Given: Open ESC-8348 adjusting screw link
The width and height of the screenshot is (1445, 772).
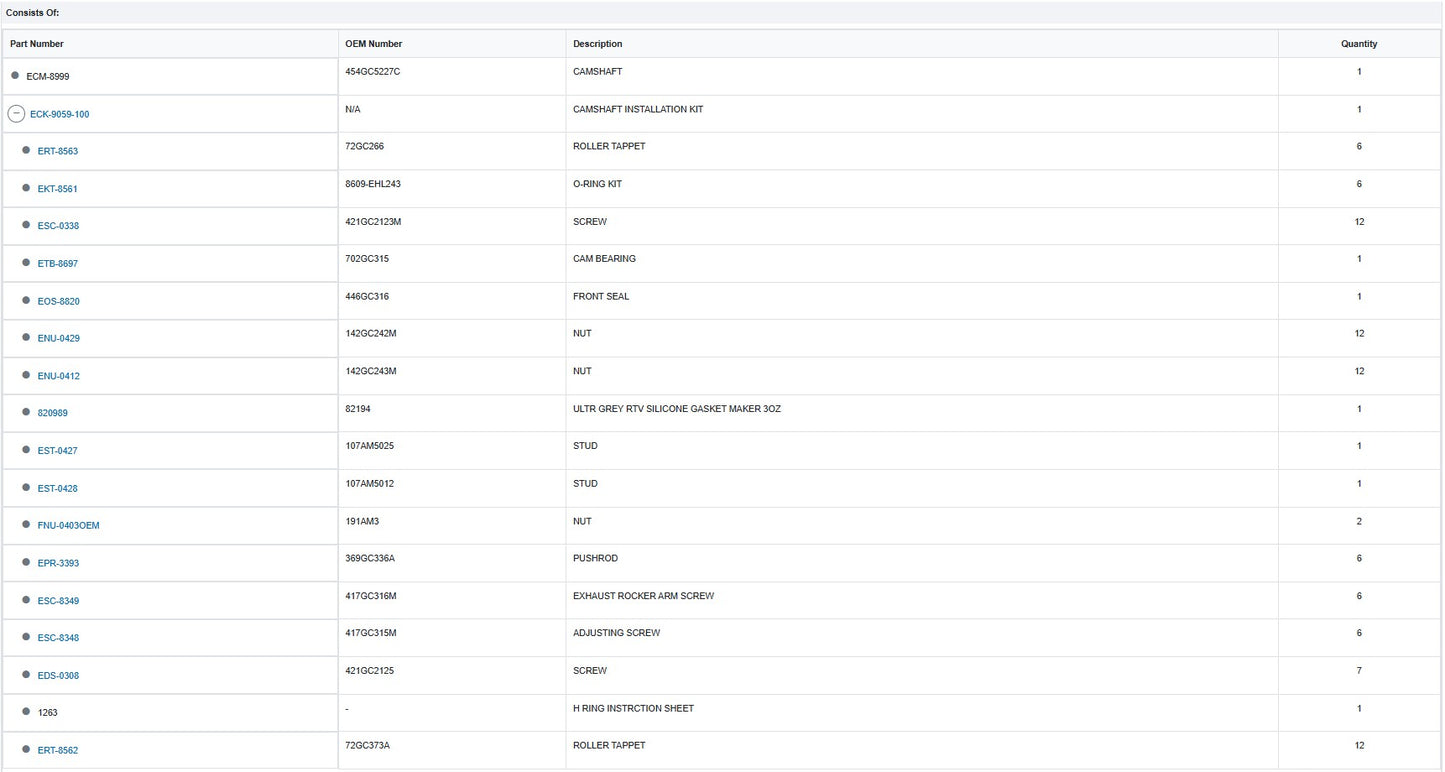Looking at the screenshot, I should [58, 638].
